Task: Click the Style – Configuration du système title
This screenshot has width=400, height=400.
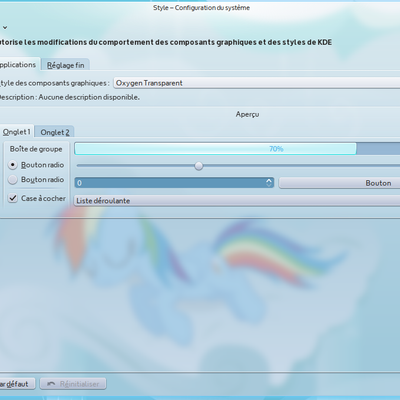Action: click(201, 8)
